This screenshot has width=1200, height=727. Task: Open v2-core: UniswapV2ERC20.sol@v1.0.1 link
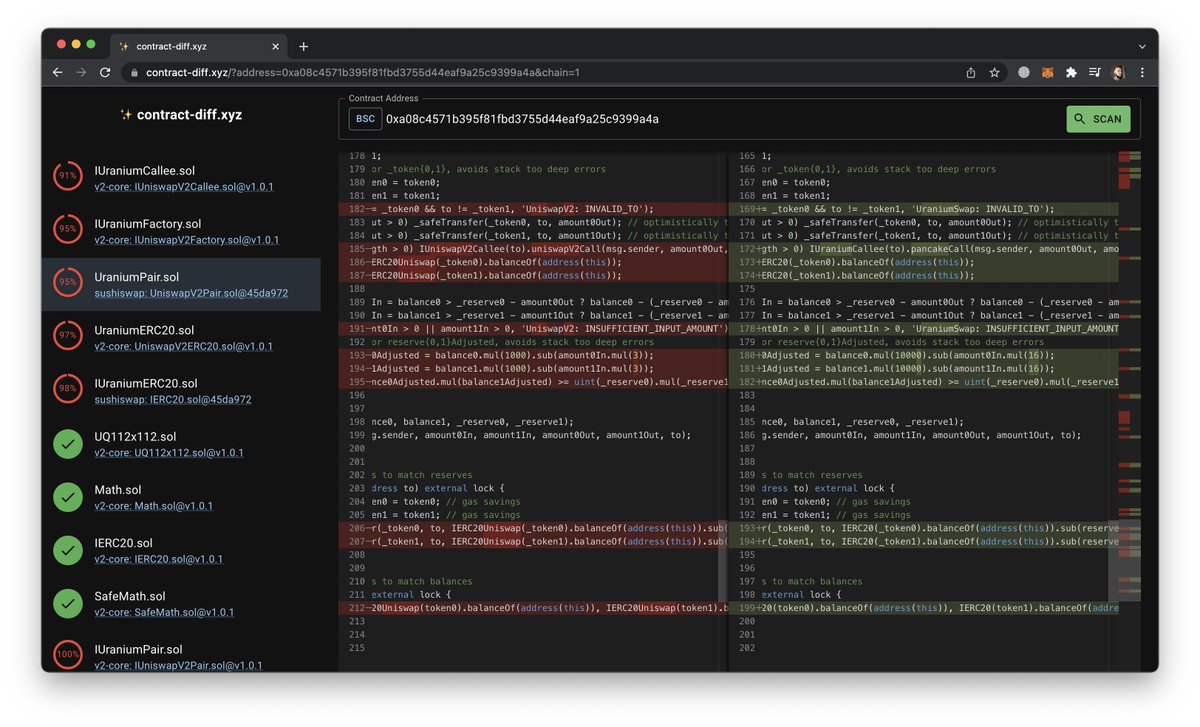(x=183, y=346)
